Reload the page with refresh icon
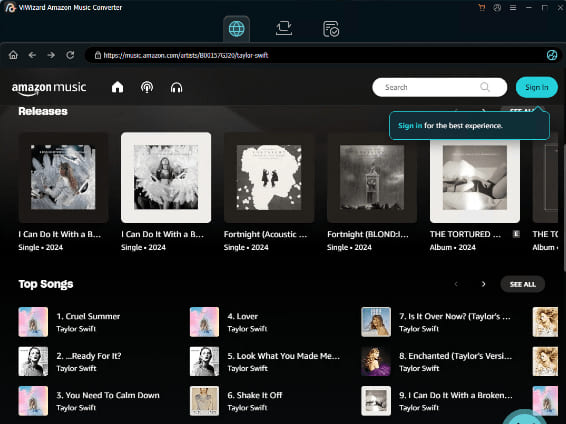Image resolution: width=566 pixels, height=424 pixels. [x=70, y=55]
